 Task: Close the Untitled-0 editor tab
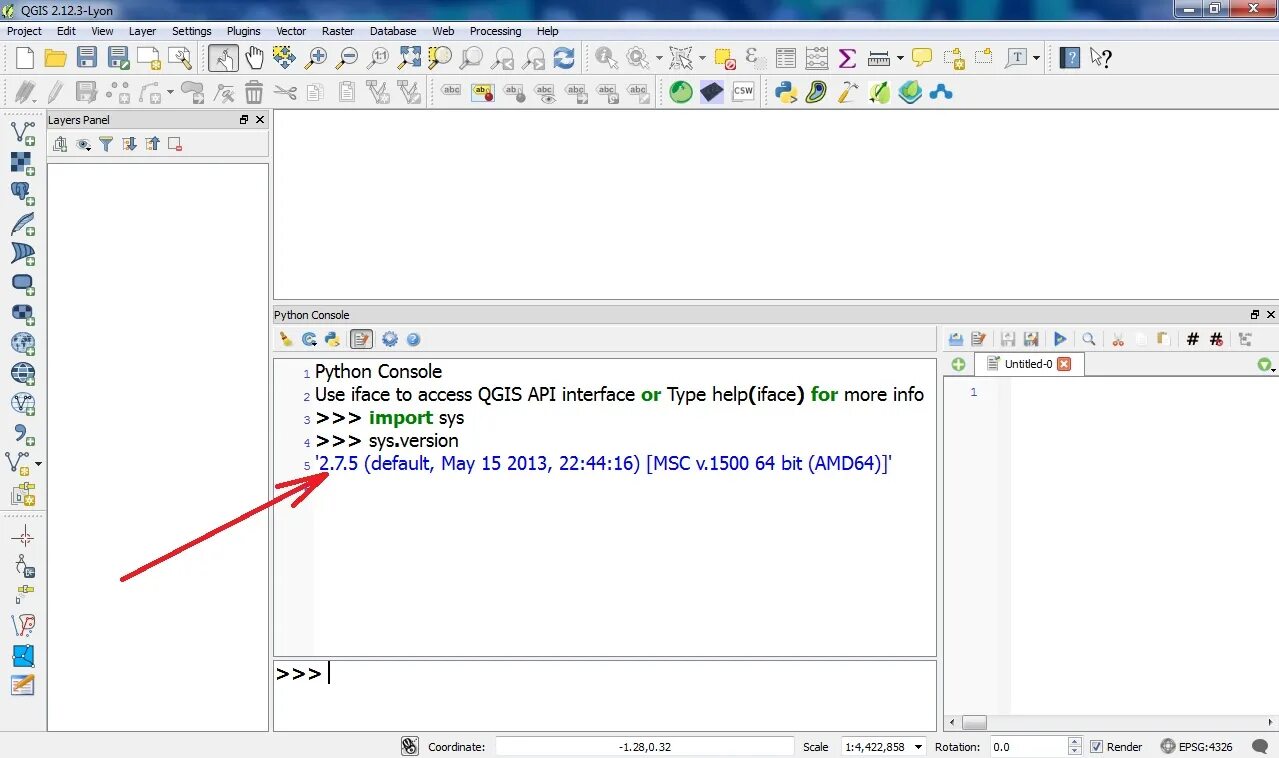1064,364
